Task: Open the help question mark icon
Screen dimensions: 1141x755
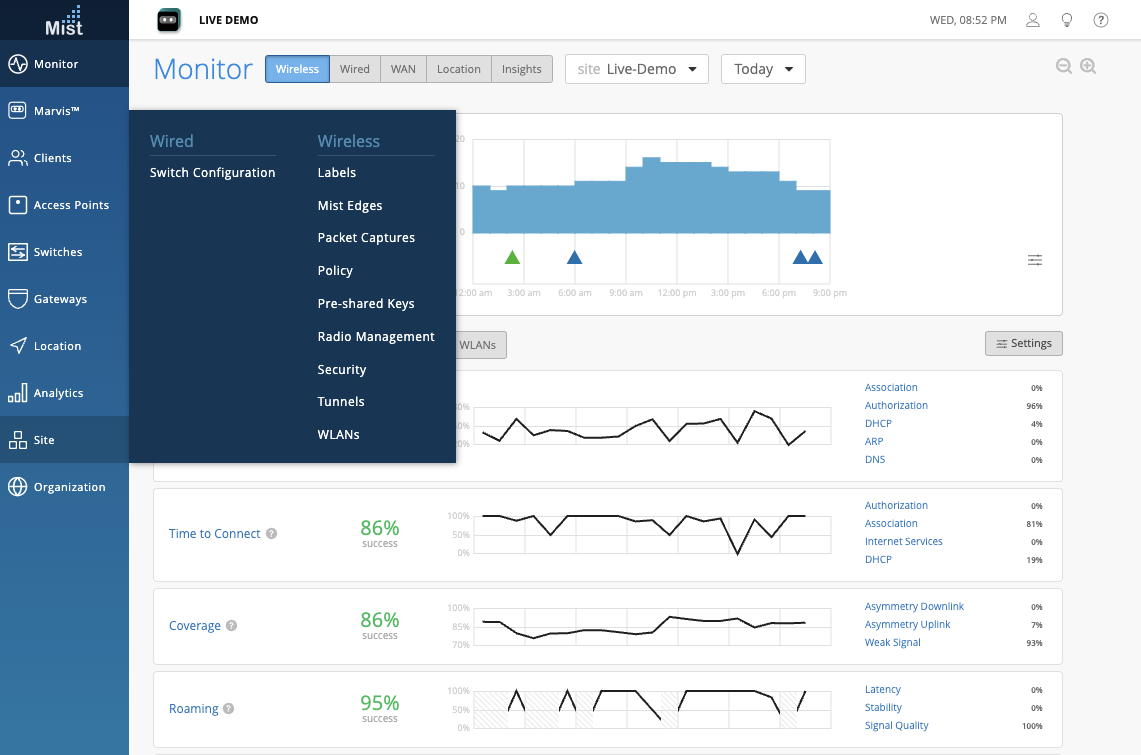Action: click(1100, 20)
